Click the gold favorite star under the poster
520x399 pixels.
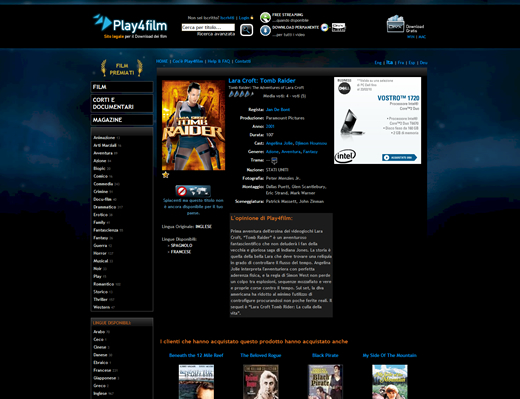coord(165,175)
